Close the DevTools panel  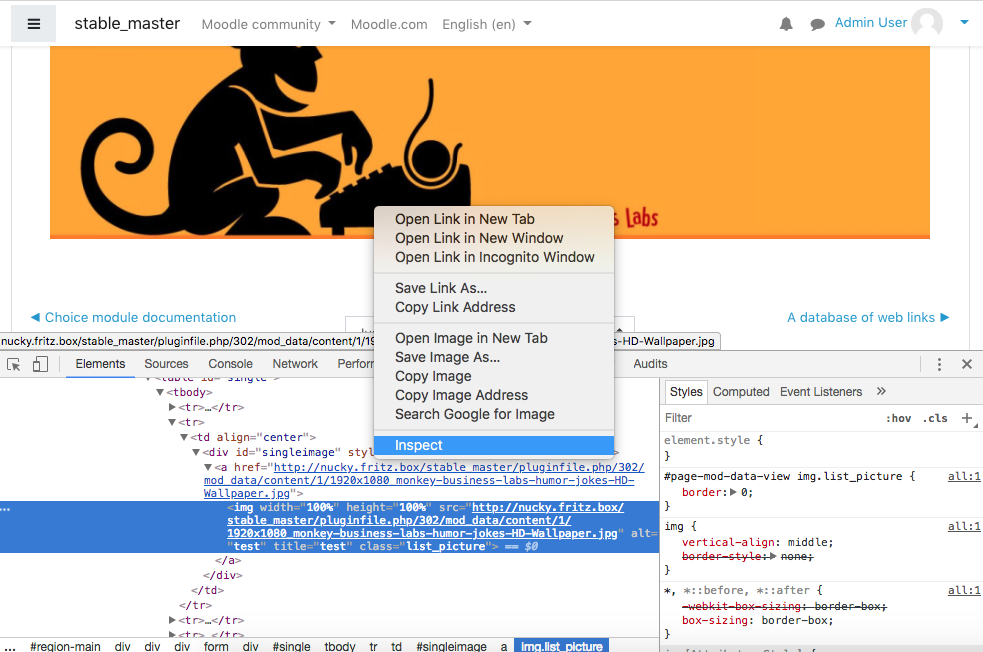[967, 364]
